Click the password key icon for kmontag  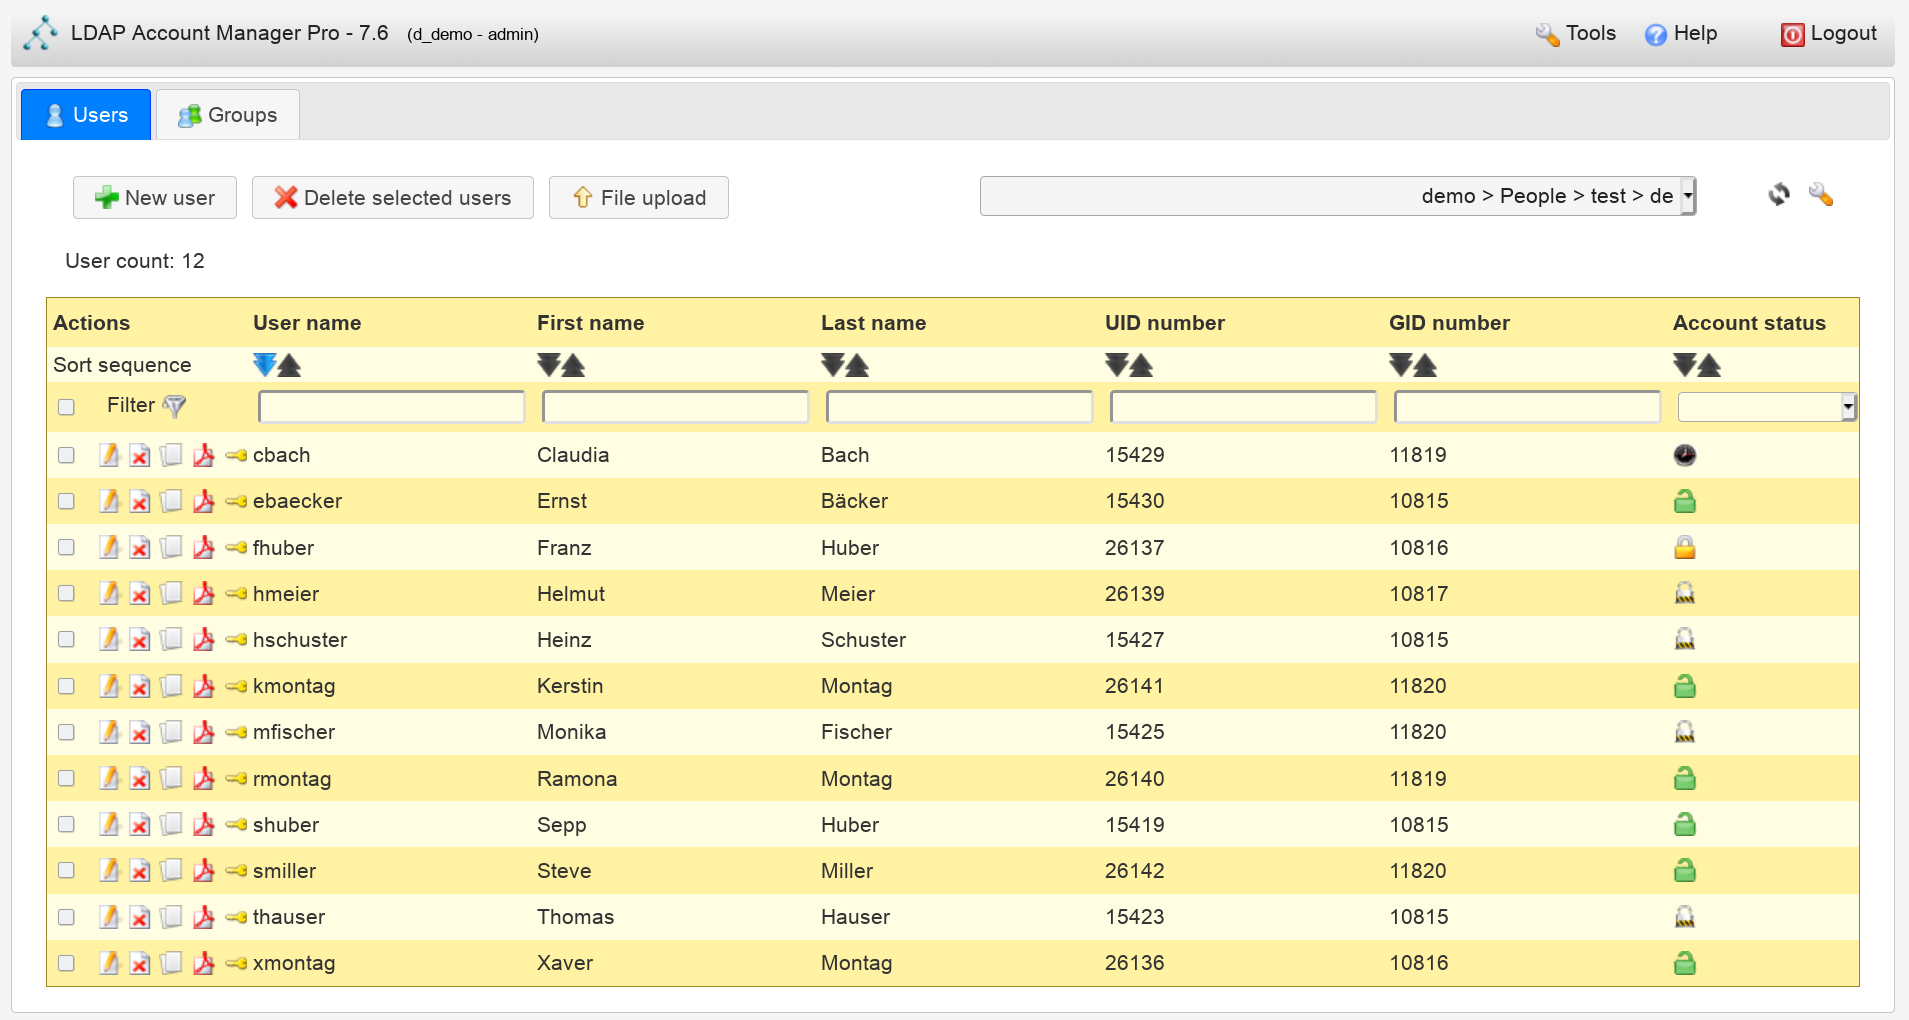coord(236,686)
